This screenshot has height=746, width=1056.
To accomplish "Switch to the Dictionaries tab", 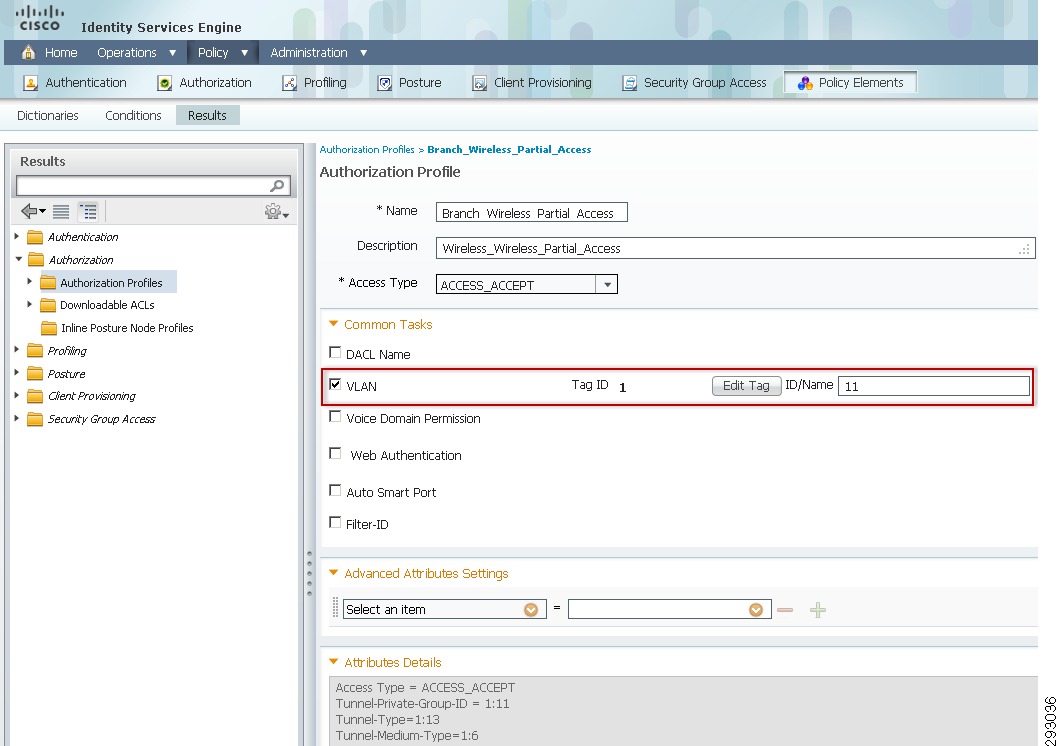I will pos(48,116).
